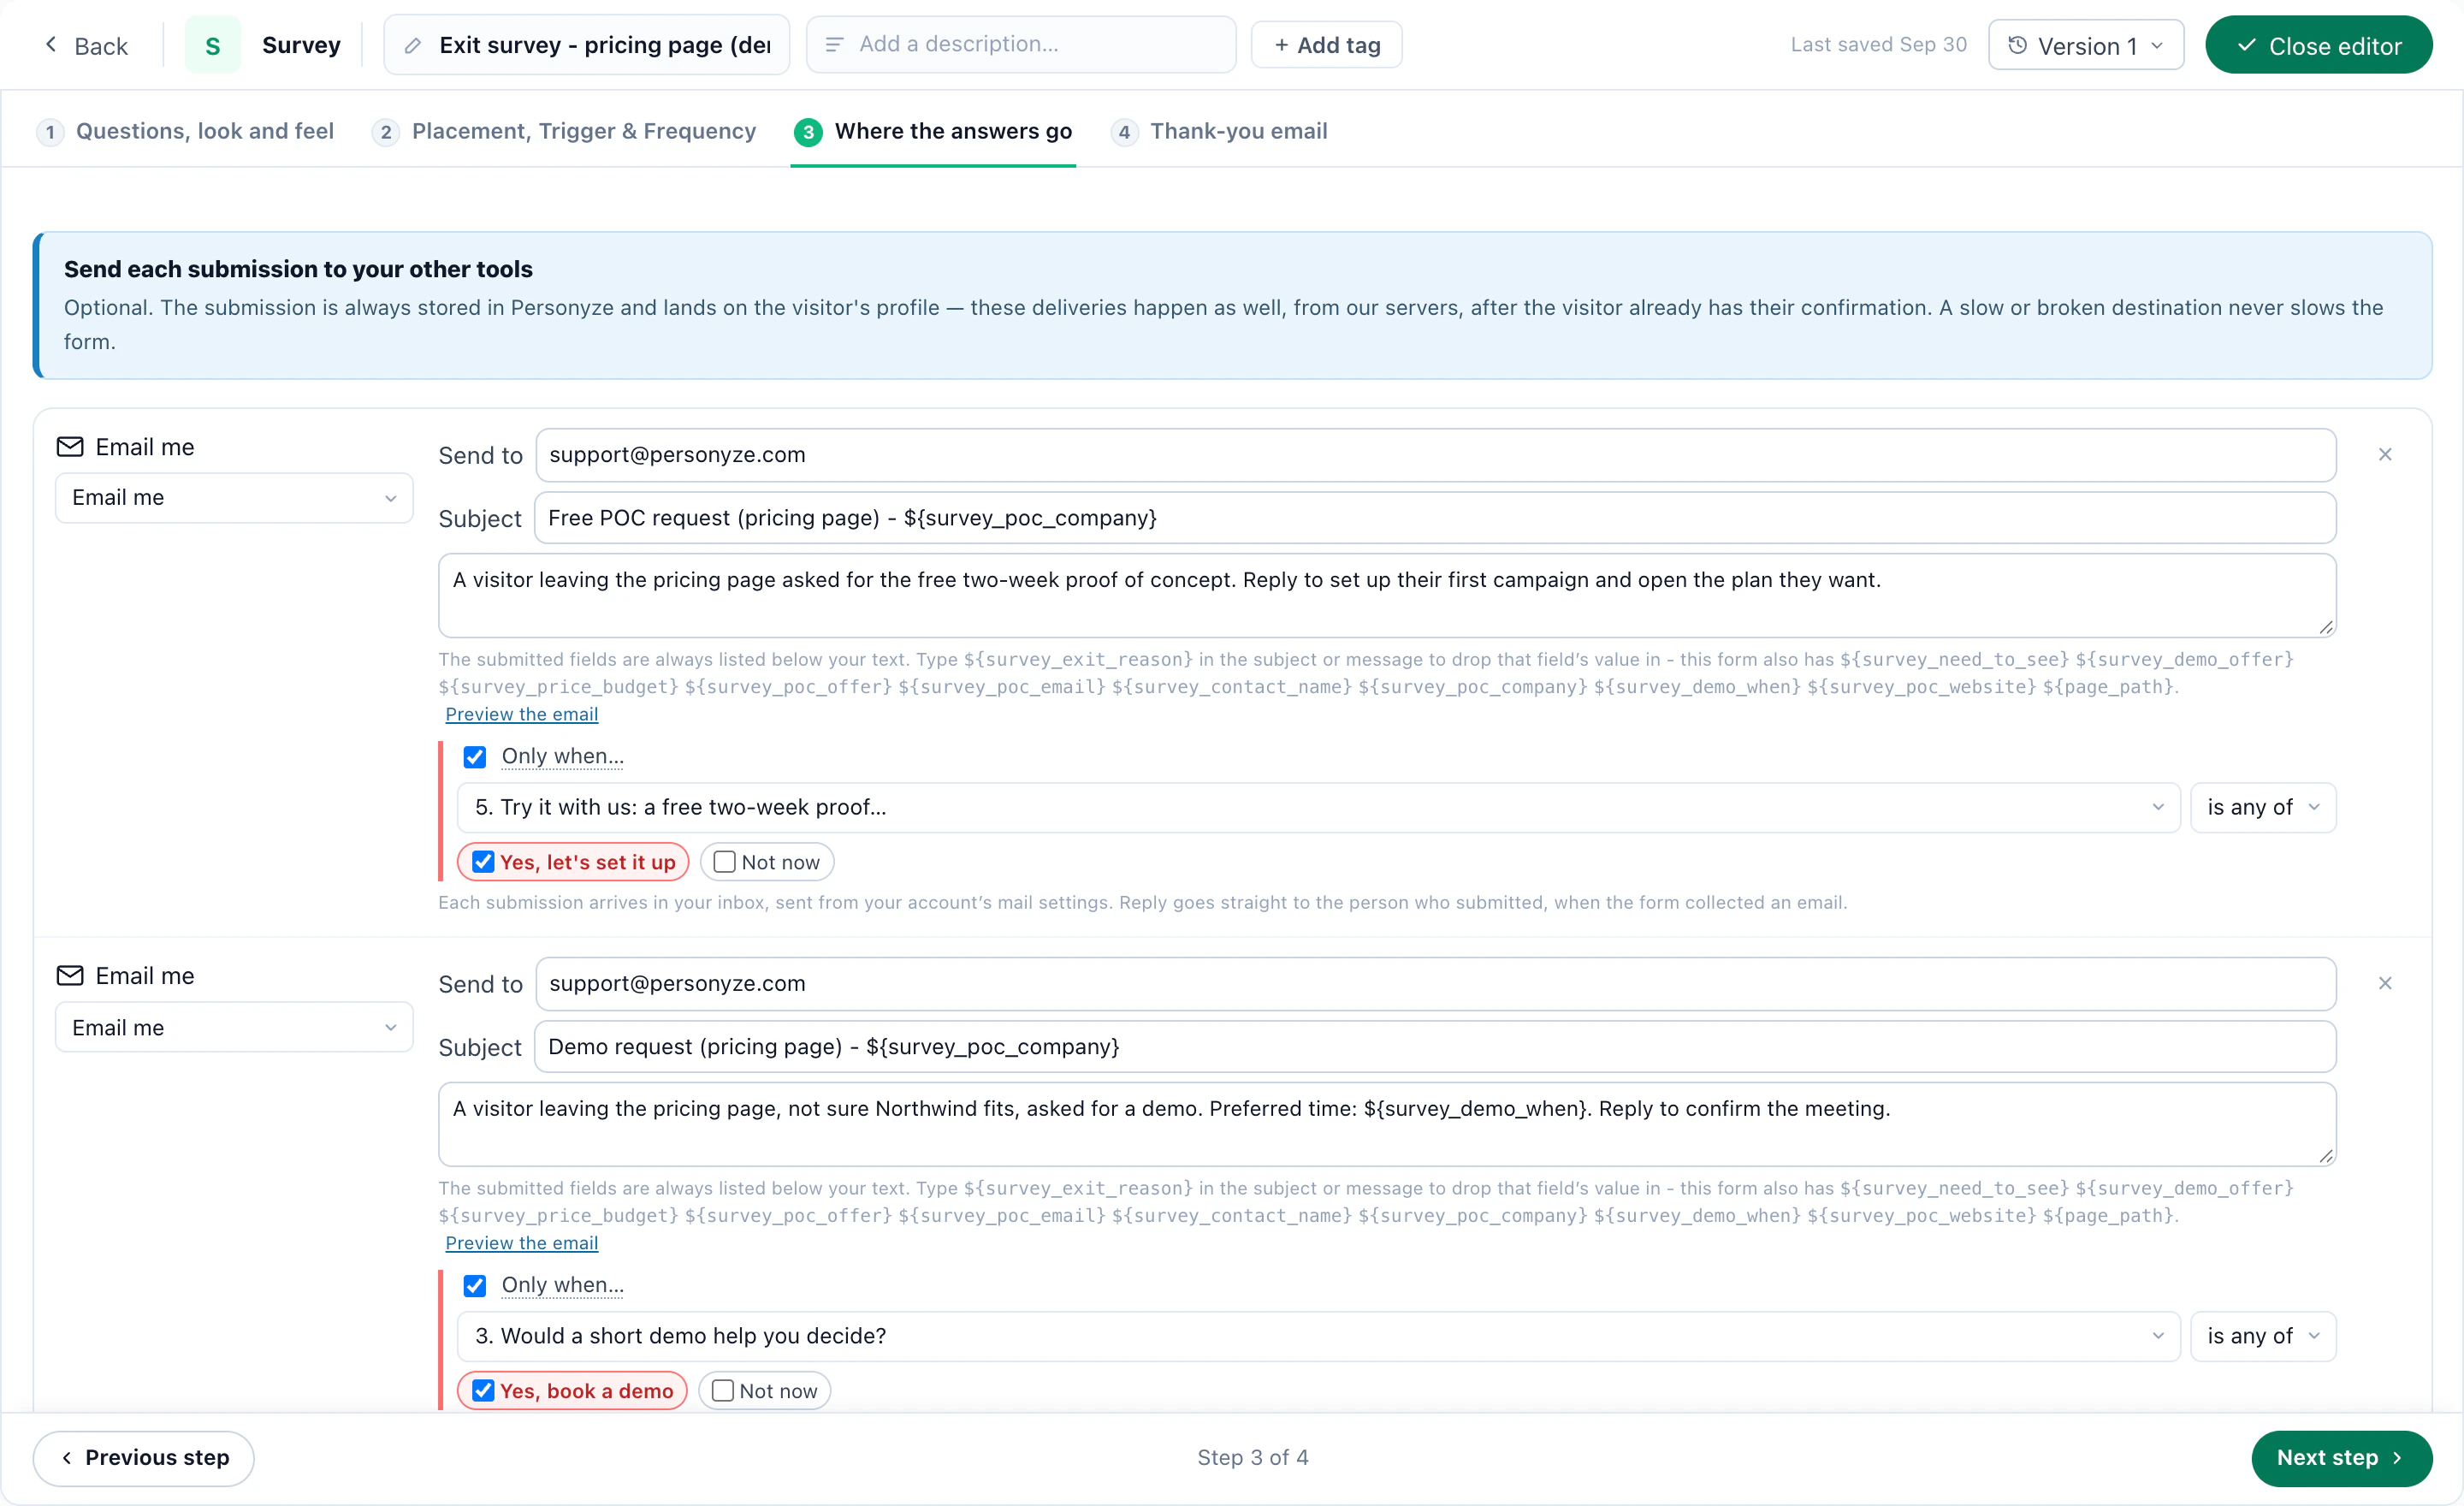This screenshot has width=2464, height=1506.
Task: Select 'Where the answers go' tab
Action: (x=933, y=132)
